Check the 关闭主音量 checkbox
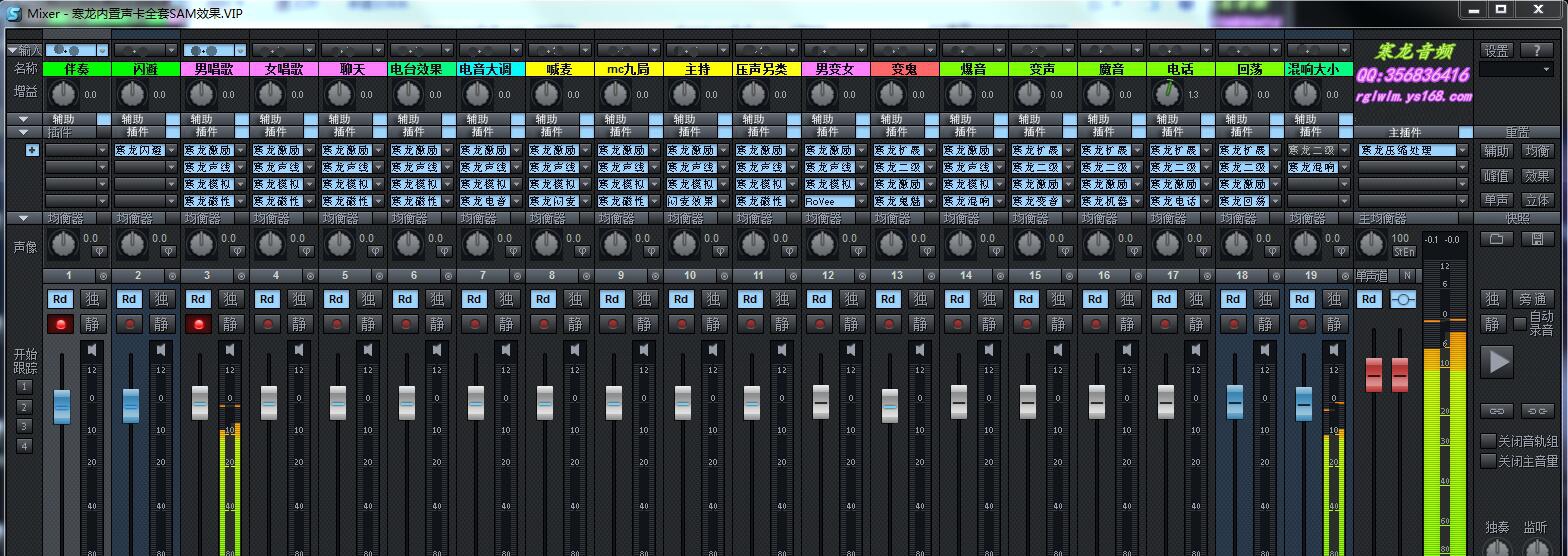The image size is (1568, 556). pos(1489,461)
